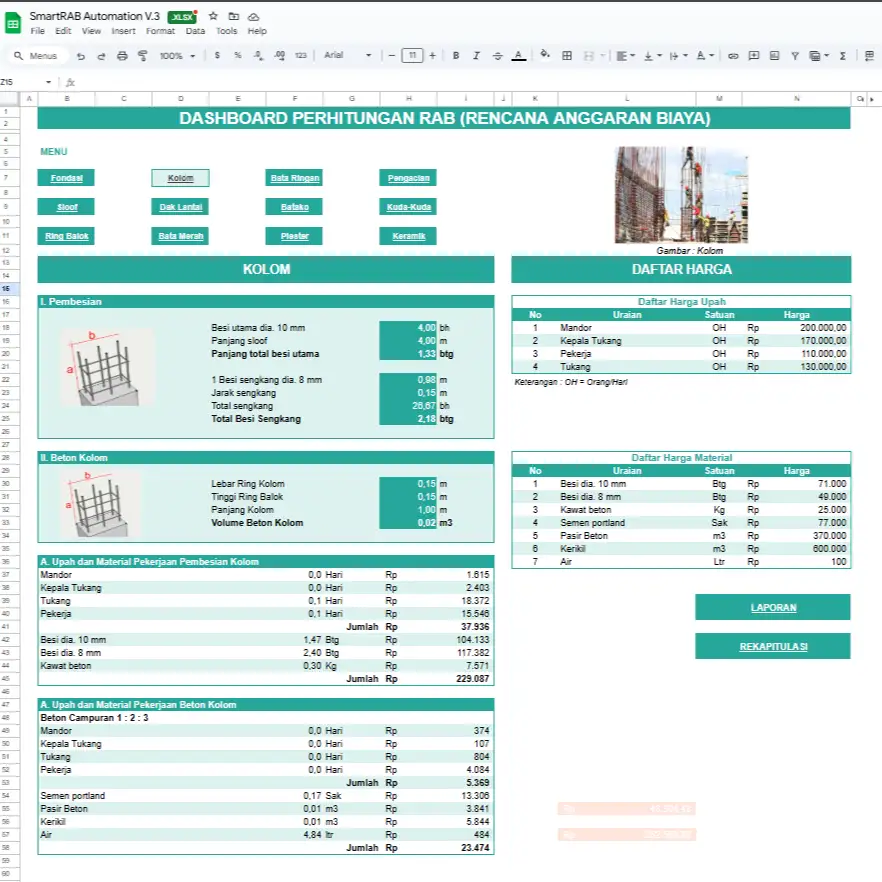This screenshot has width=882, height=882.
Task: Toggle strikethrough formatting
Action: tap(497, 56)
